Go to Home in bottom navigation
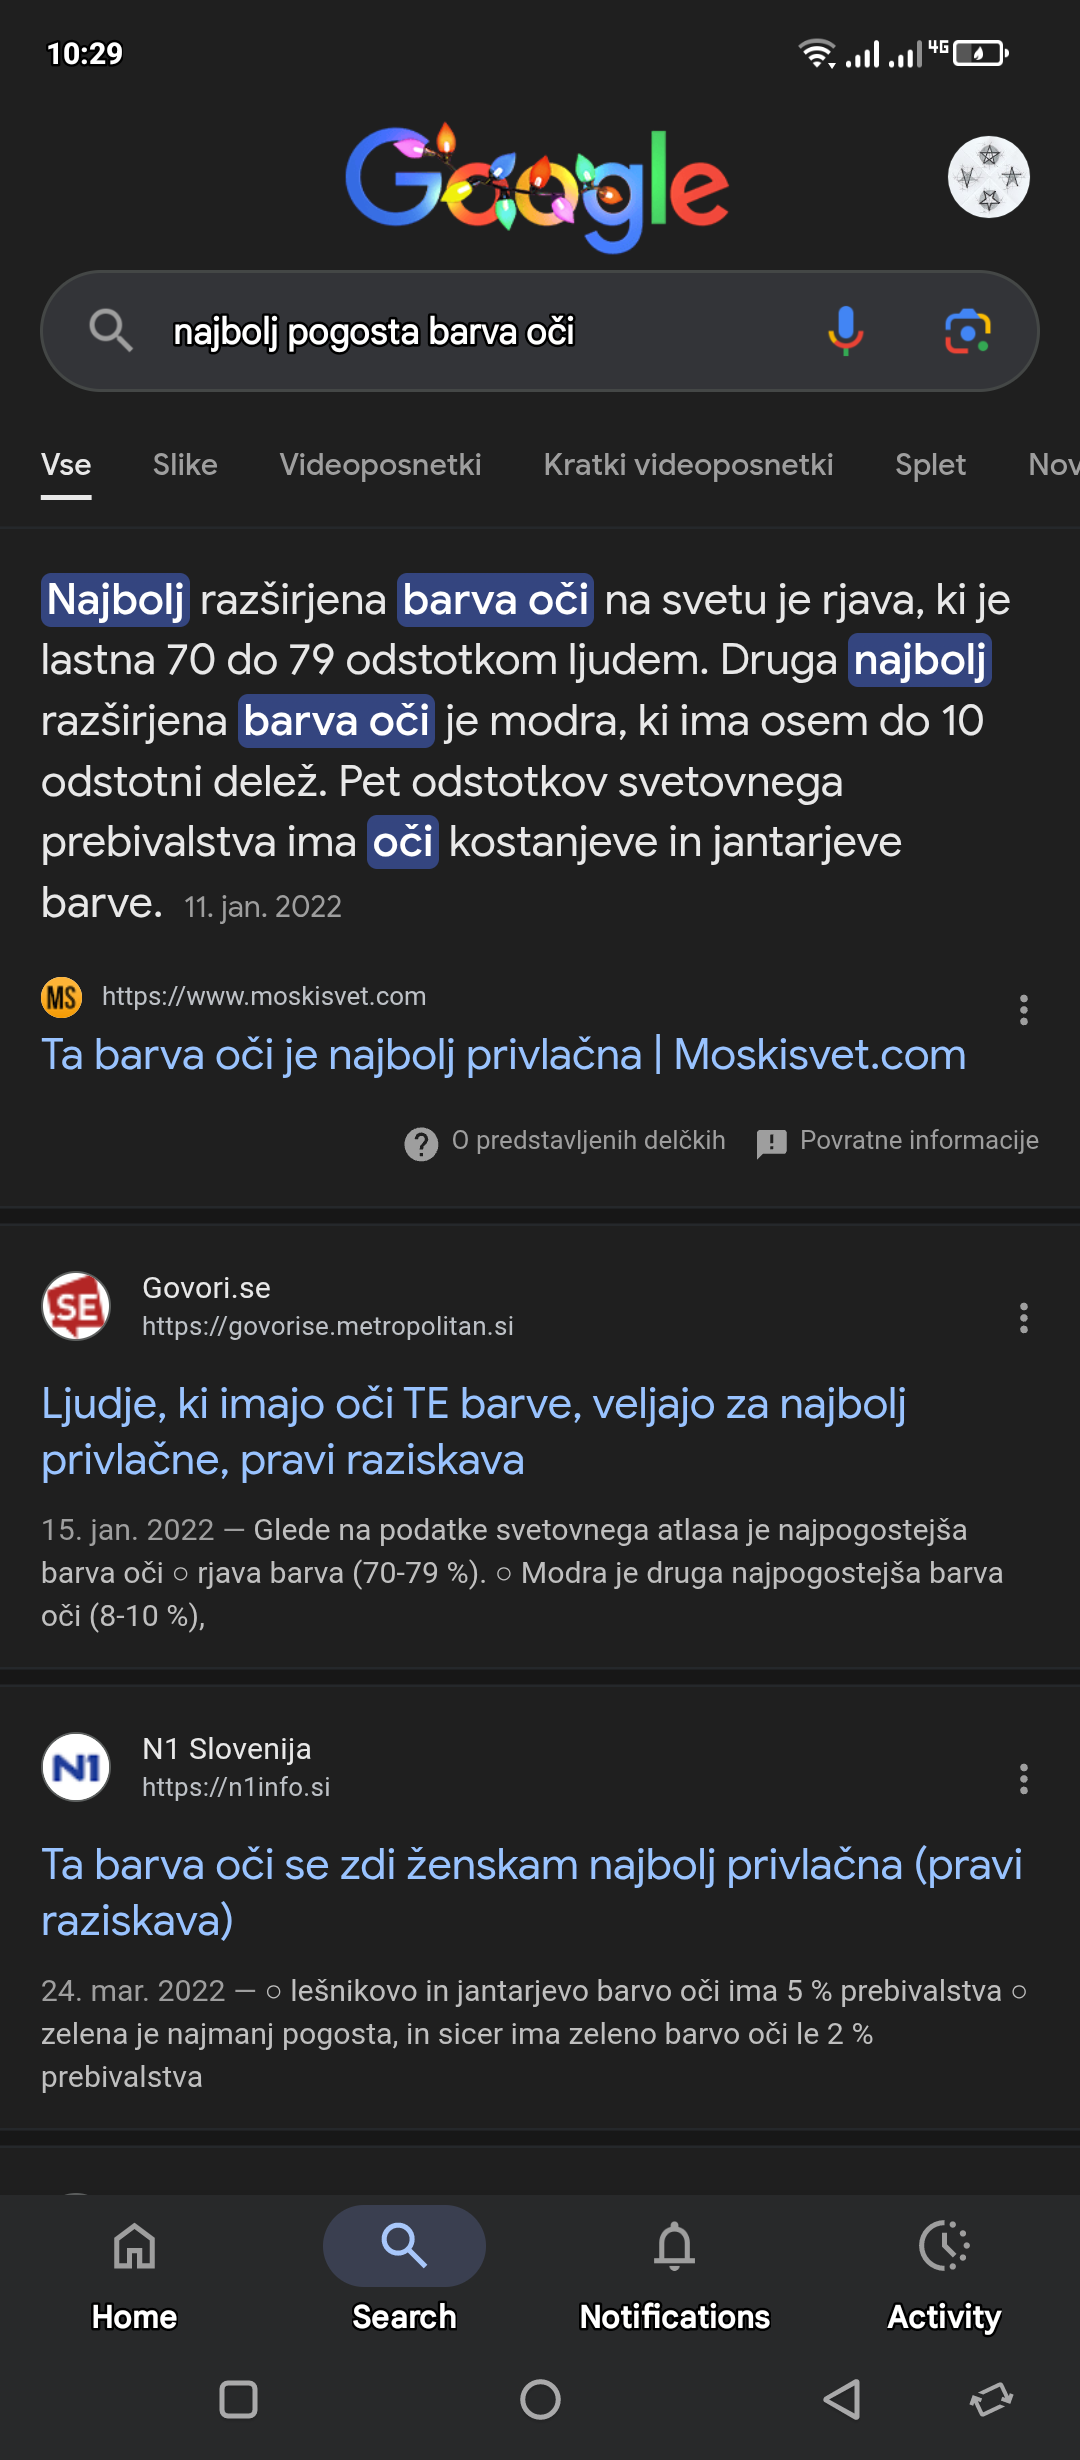The width and height of the screenshot is (1080, 2460). (x=135, y=2269)
